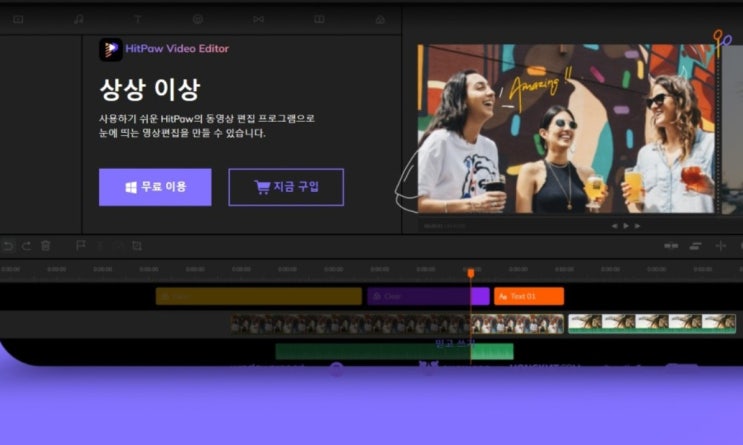Viewport: 743px width, 445px height.
Task: Open the text T tab
Action: 137,19
